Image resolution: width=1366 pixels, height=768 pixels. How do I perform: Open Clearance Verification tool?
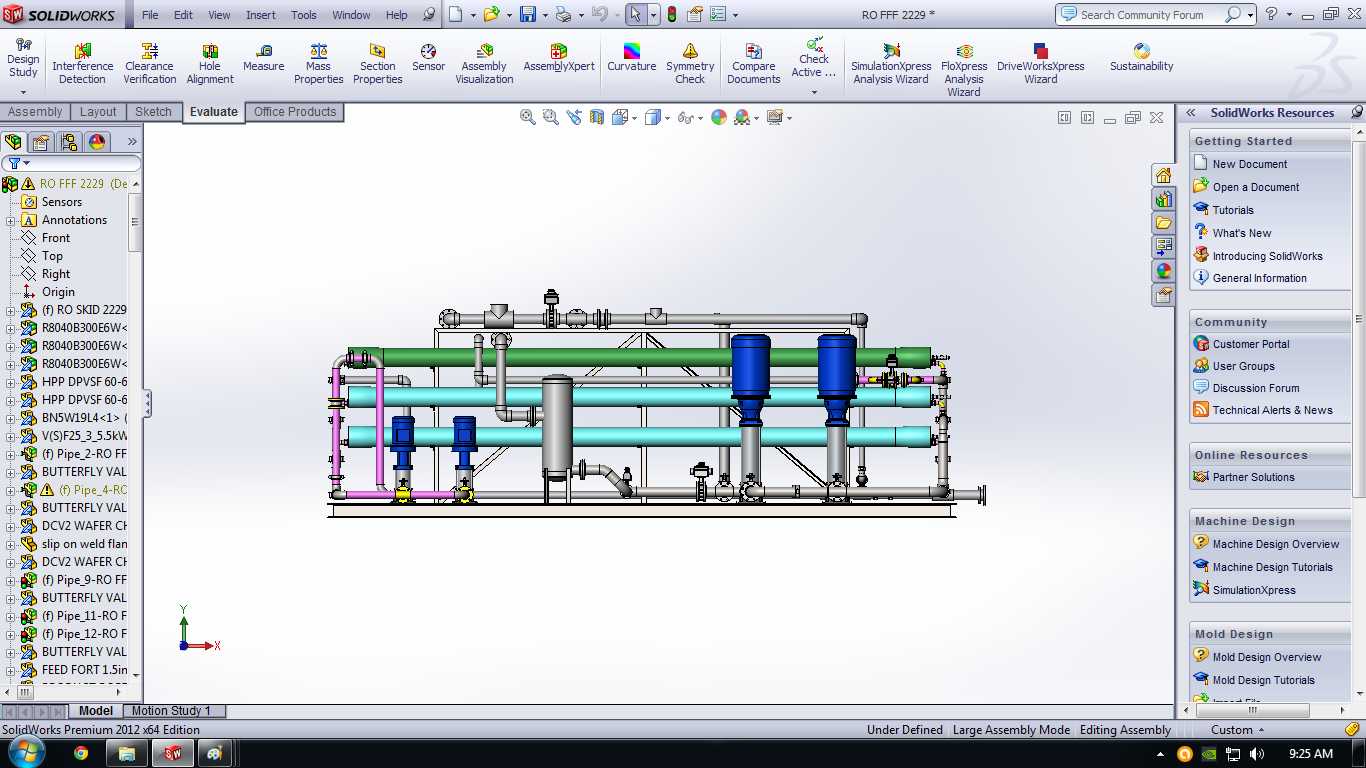click(150, 64)
